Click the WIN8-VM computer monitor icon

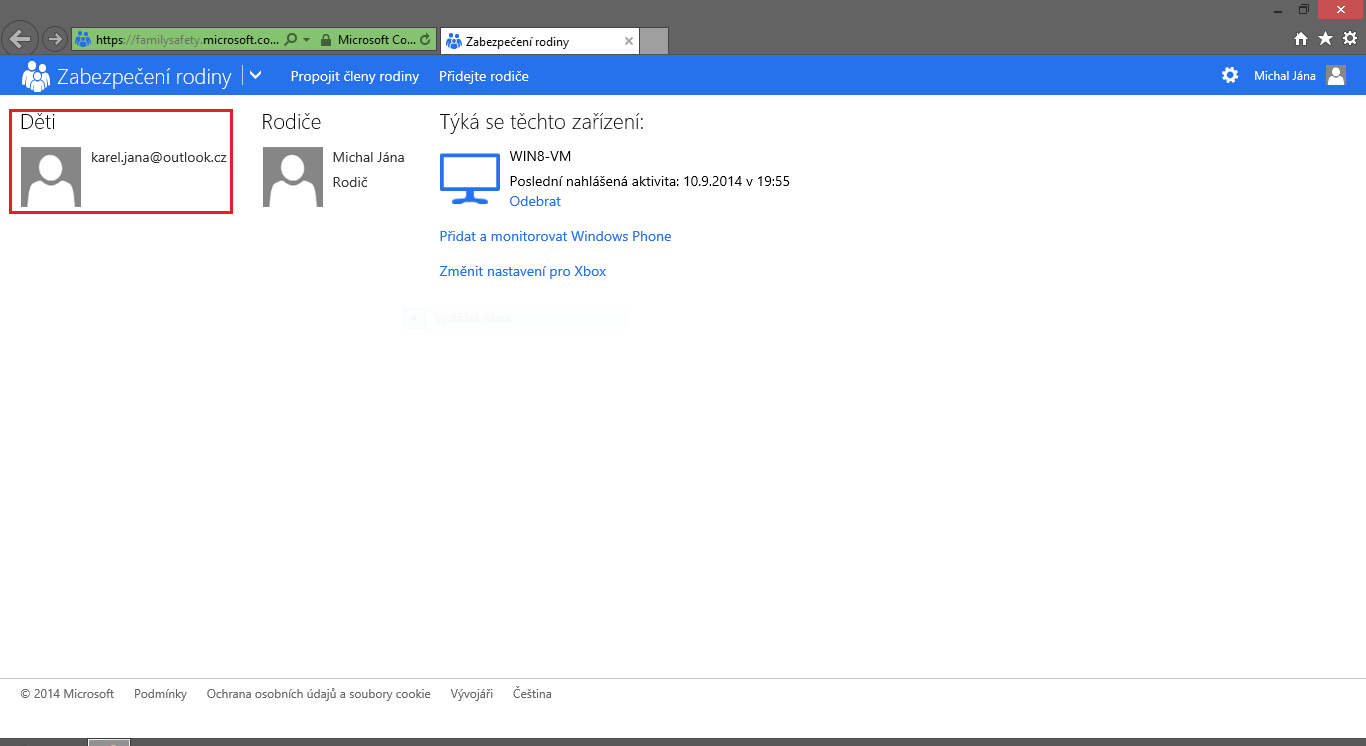[469, 179]
